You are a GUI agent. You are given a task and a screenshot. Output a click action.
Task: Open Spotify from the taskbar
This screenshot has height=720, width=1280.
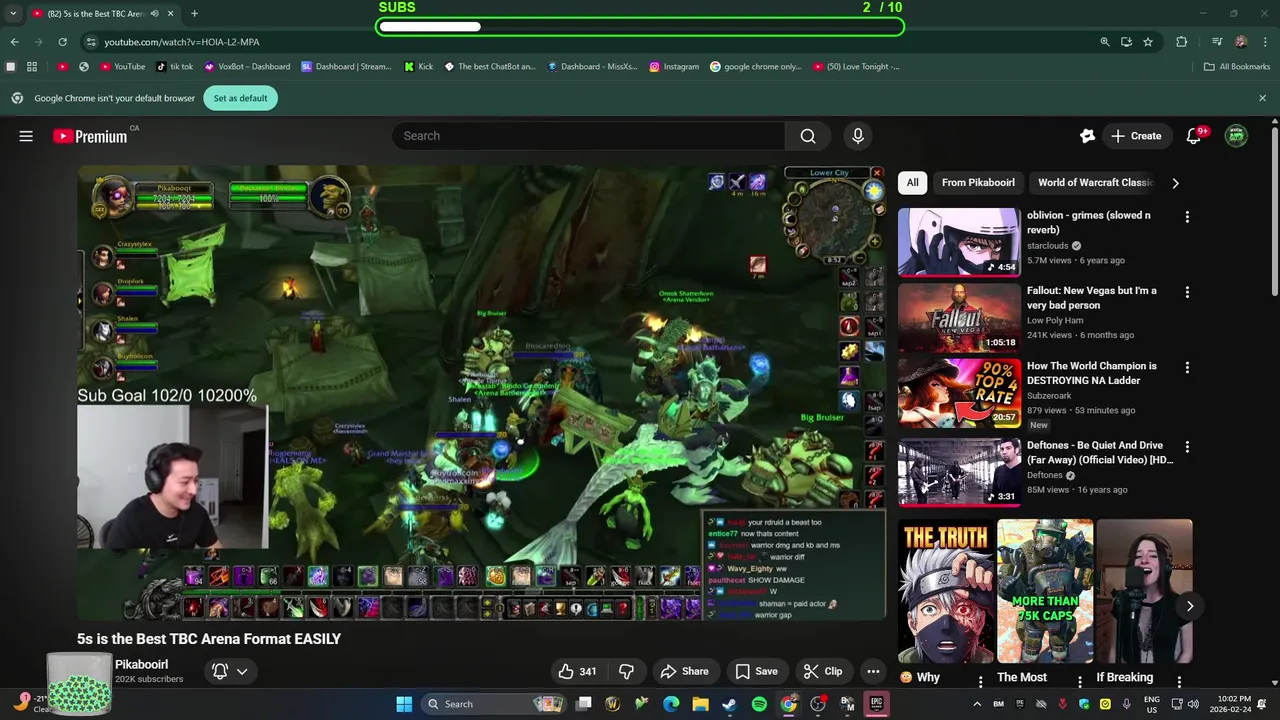click(759, 704)
